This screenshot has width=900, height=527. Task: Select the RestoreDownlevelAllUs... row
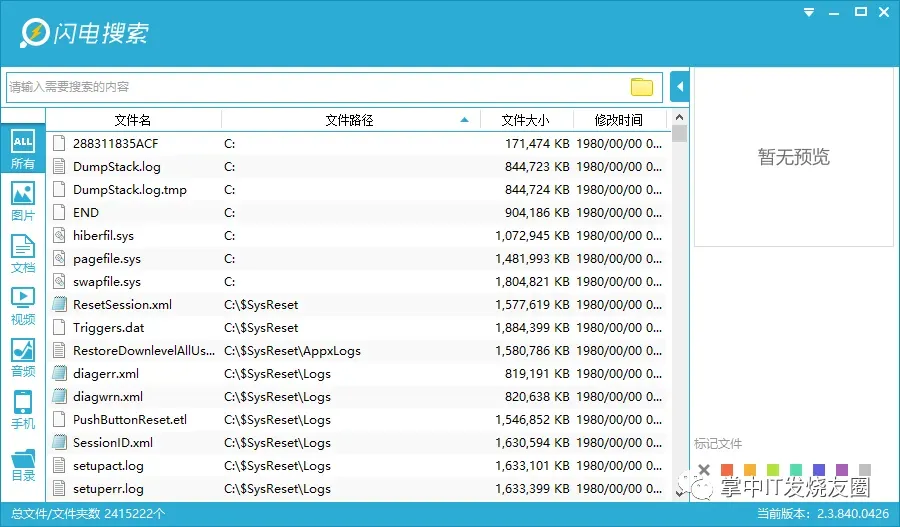point(358,350)
